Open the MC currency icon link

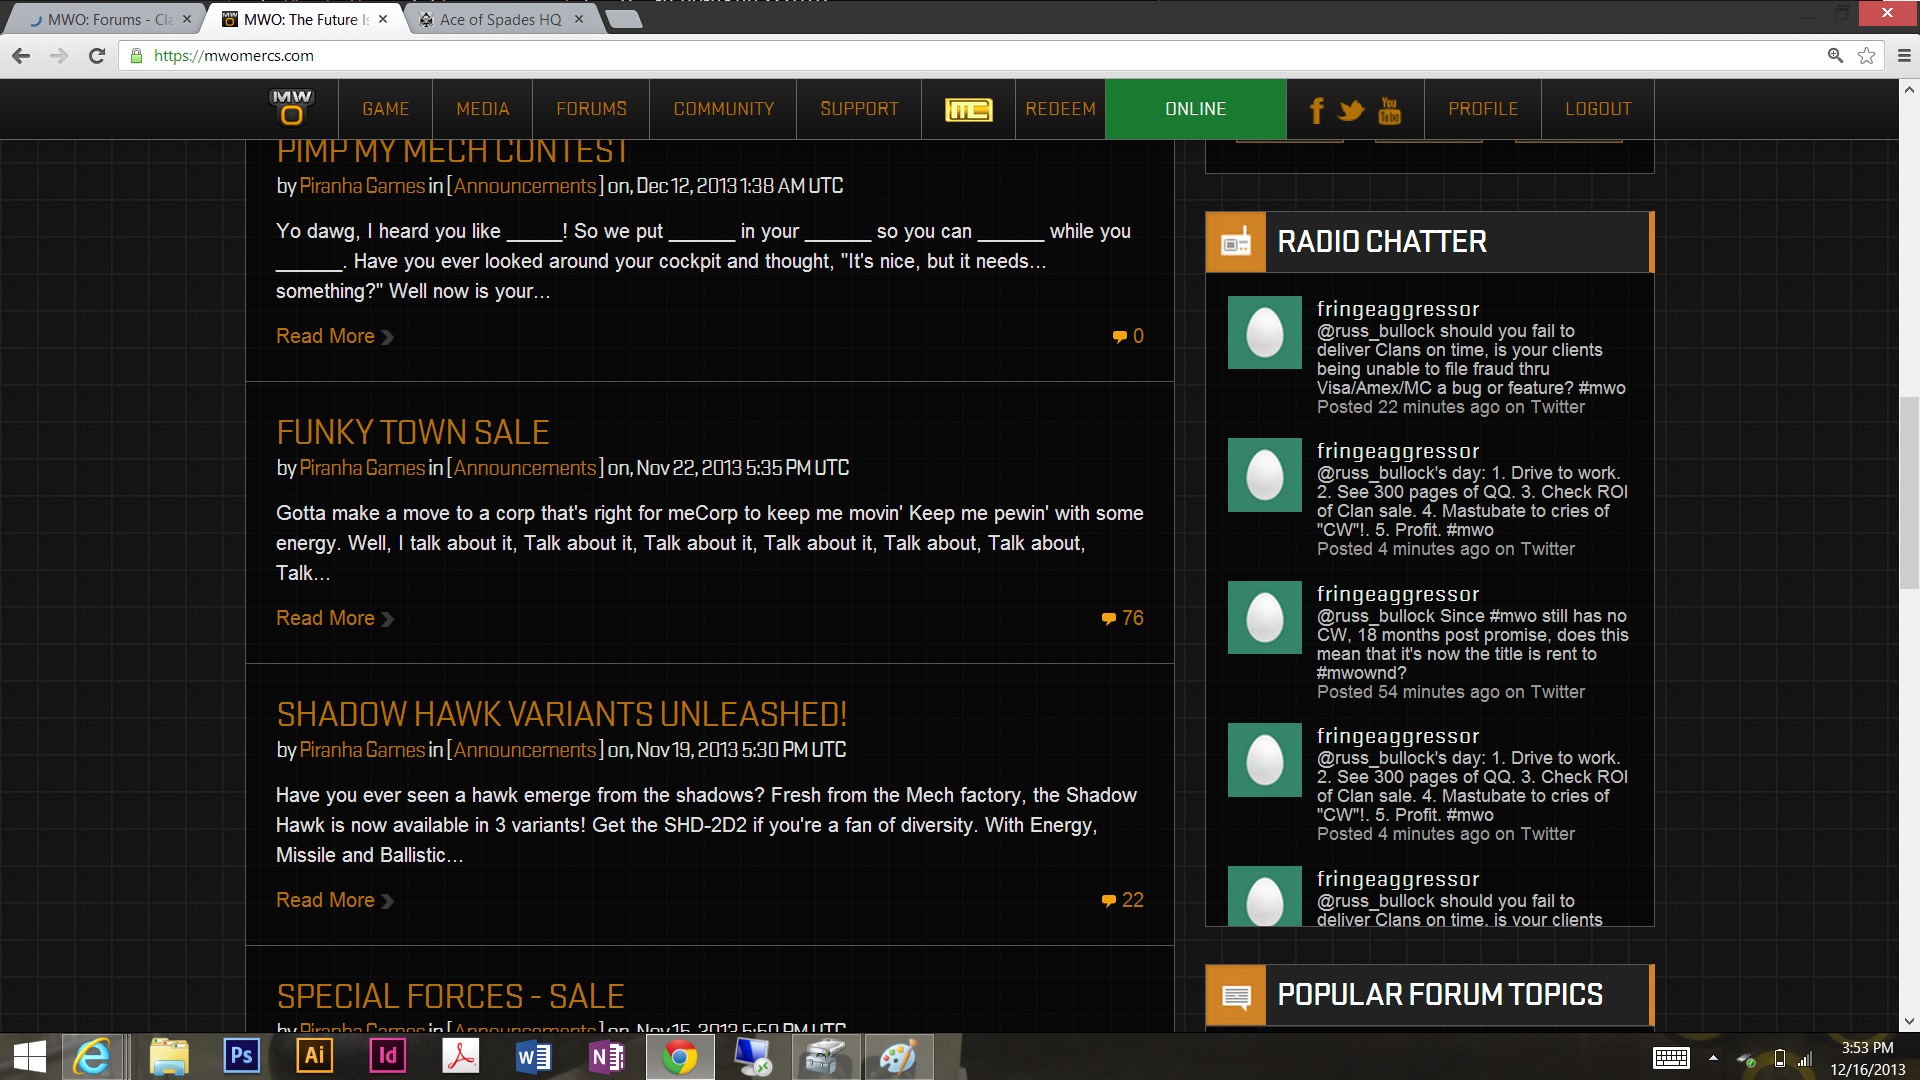coord(968,109)
